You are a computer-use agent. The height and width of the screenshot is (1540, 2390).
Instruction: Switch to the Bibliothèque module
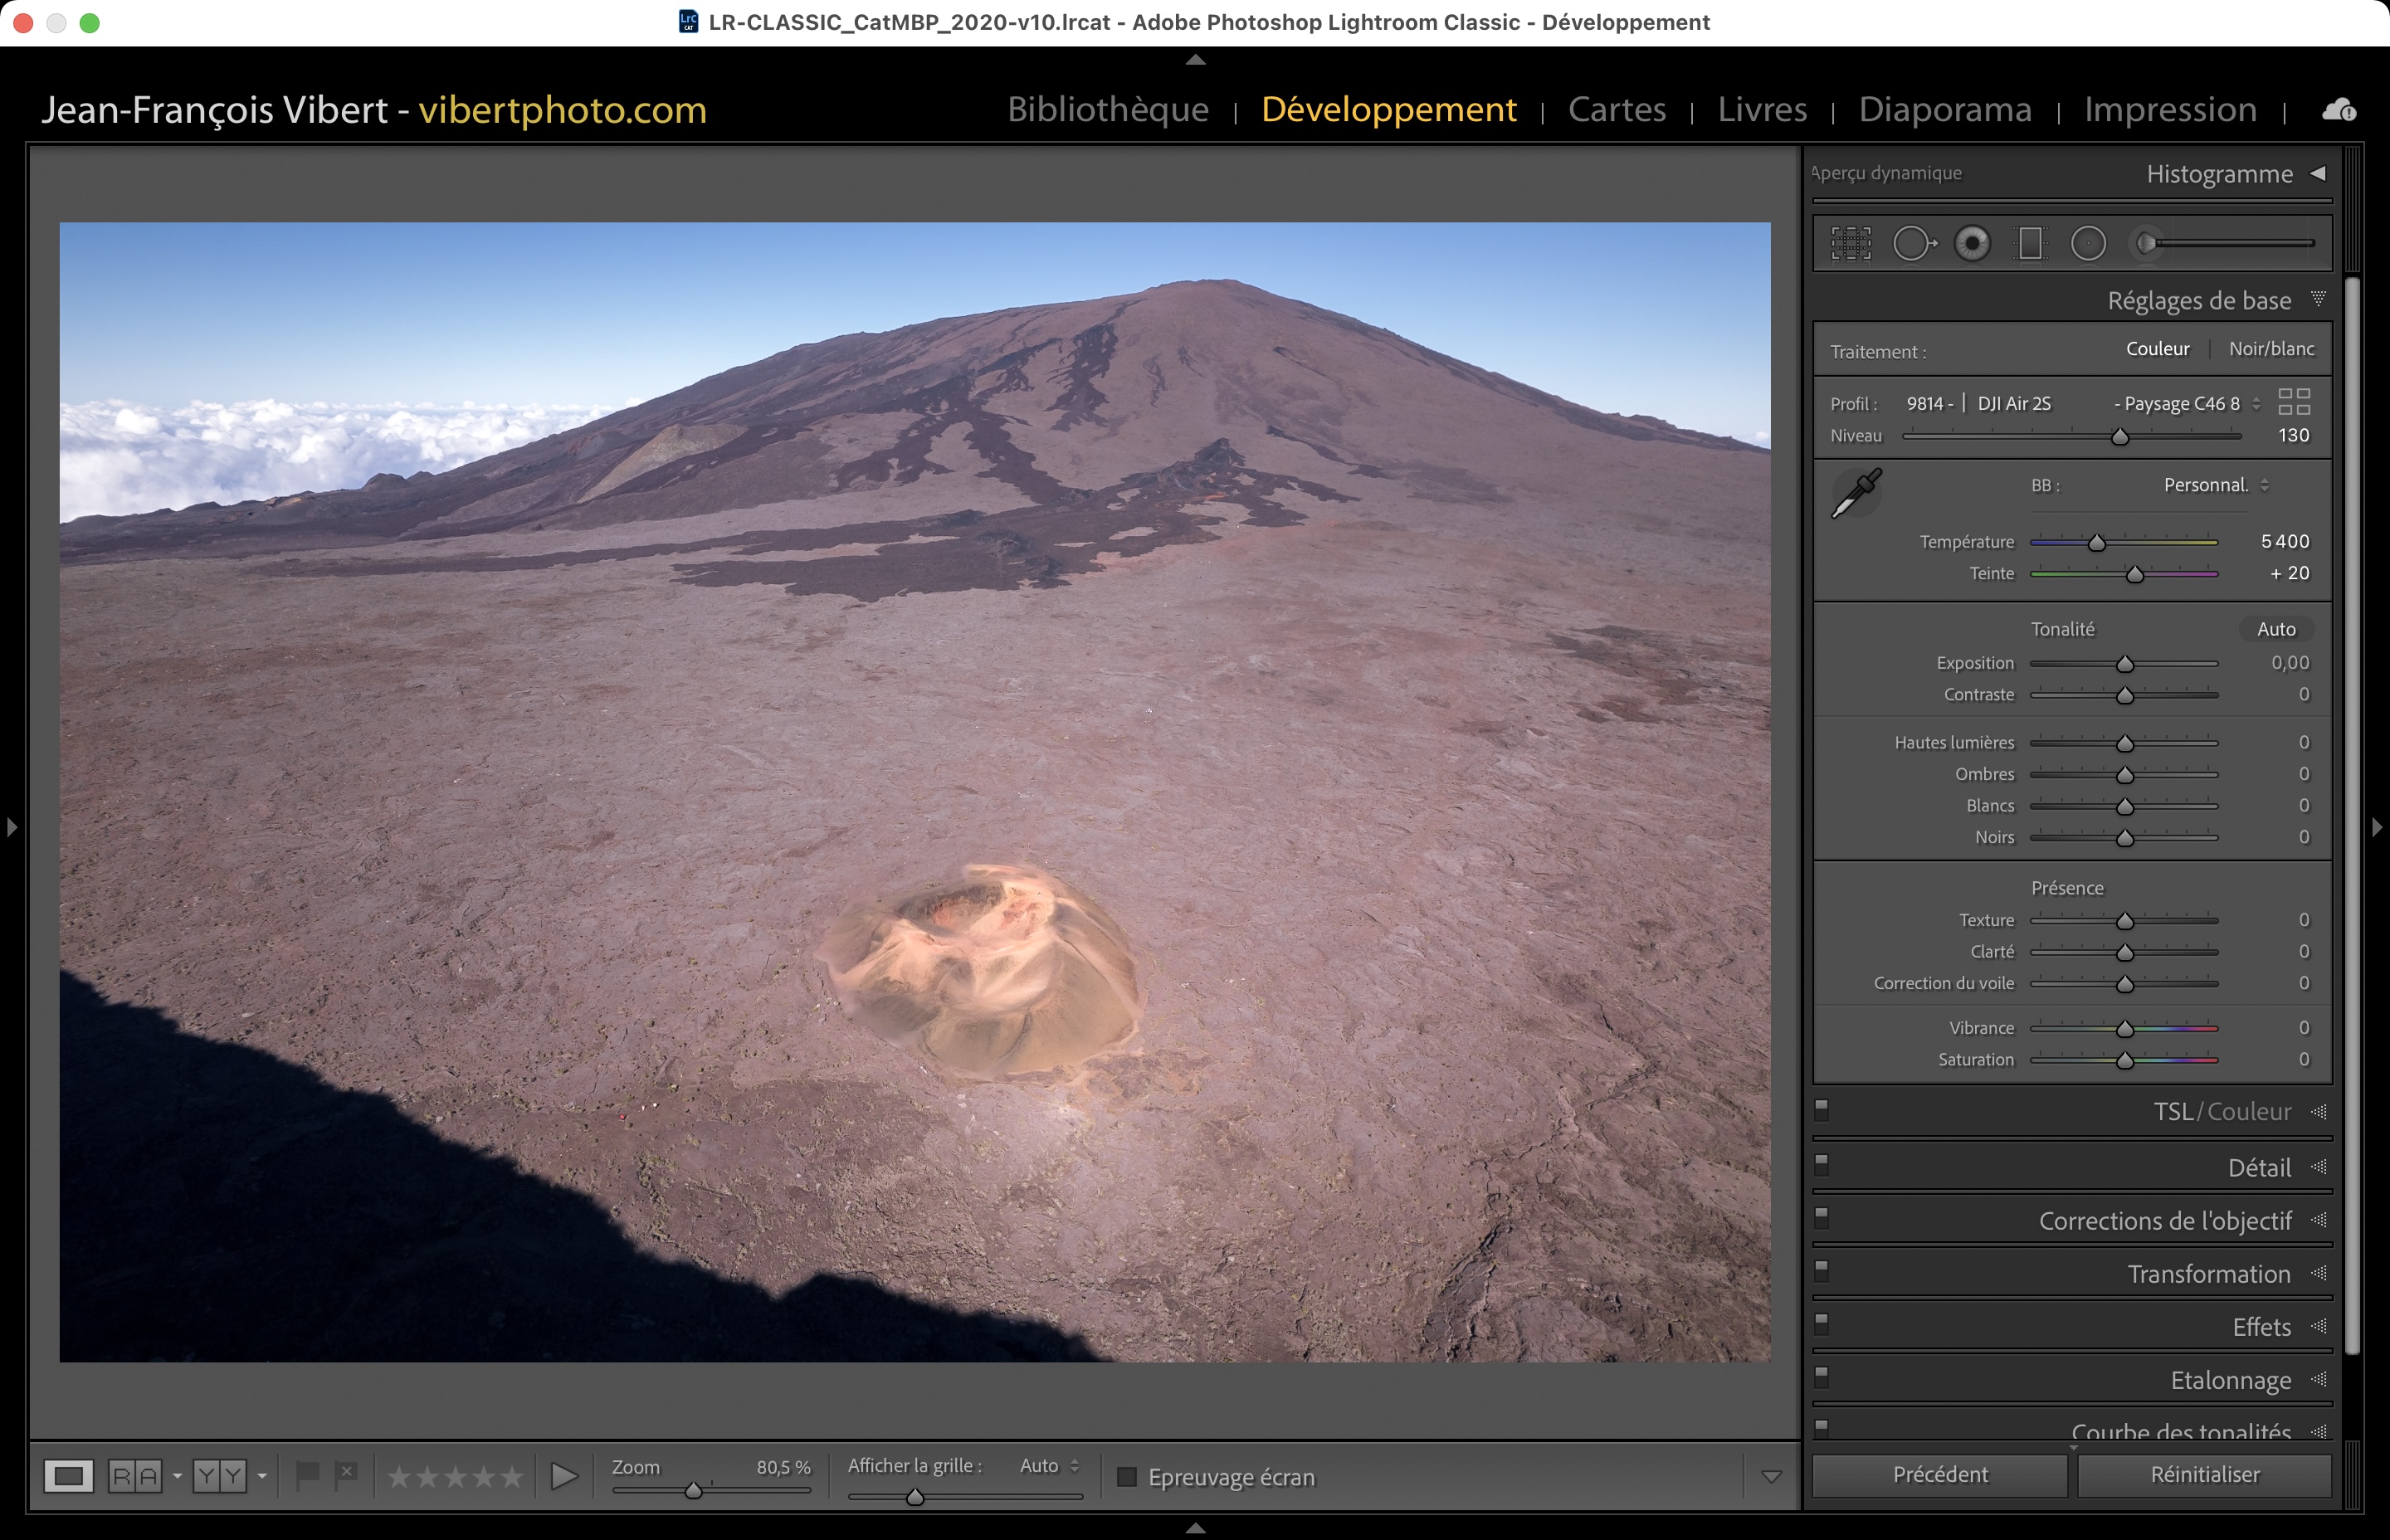1107,109
